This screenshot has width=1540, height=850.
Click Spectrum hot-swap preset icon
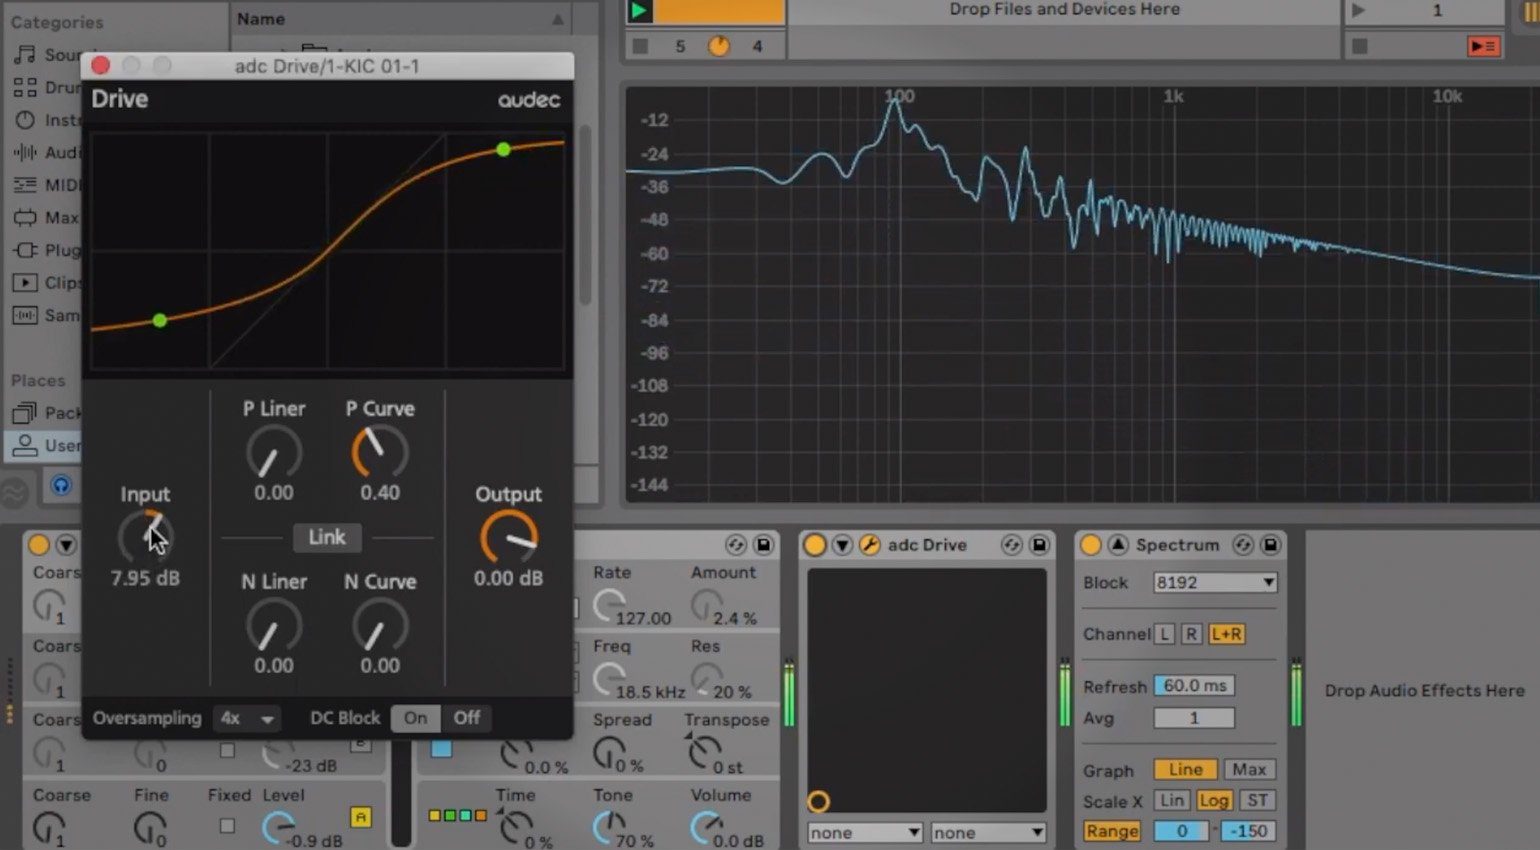point(1243,545)
